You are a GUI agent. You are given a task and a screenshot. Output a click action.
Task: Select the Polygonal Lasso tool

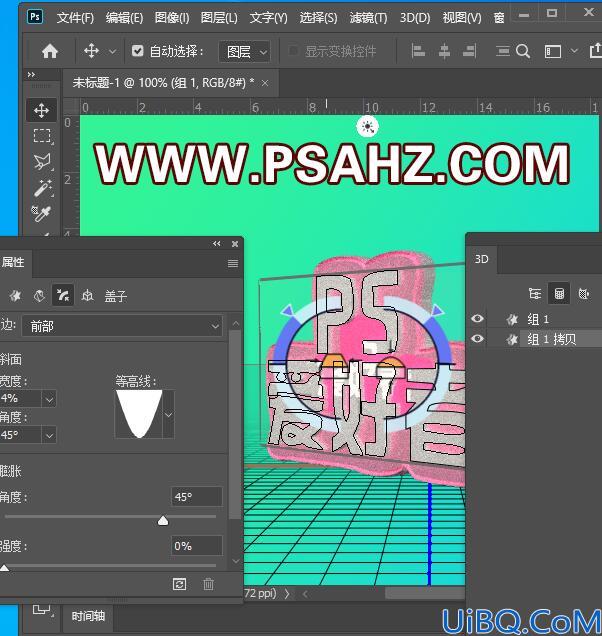[42, 162]
